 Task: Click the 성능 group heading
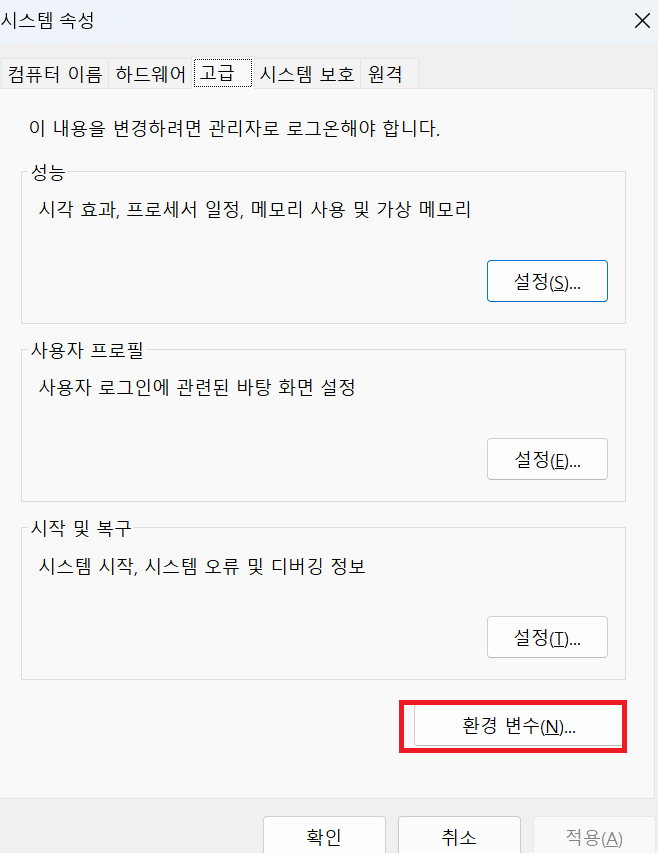click(48, 173)
